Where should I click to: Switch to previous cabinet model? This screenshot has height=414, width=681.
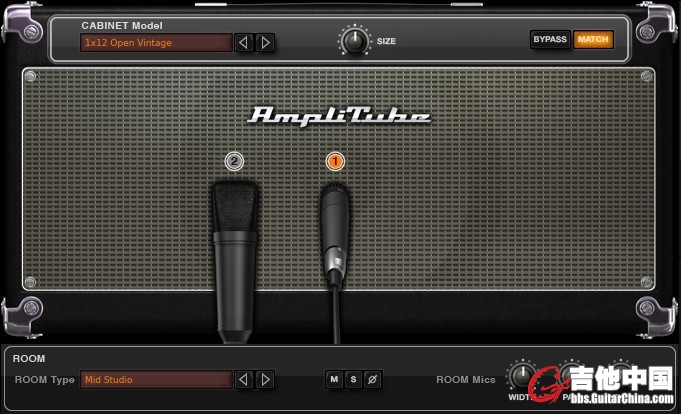point(244,43)
